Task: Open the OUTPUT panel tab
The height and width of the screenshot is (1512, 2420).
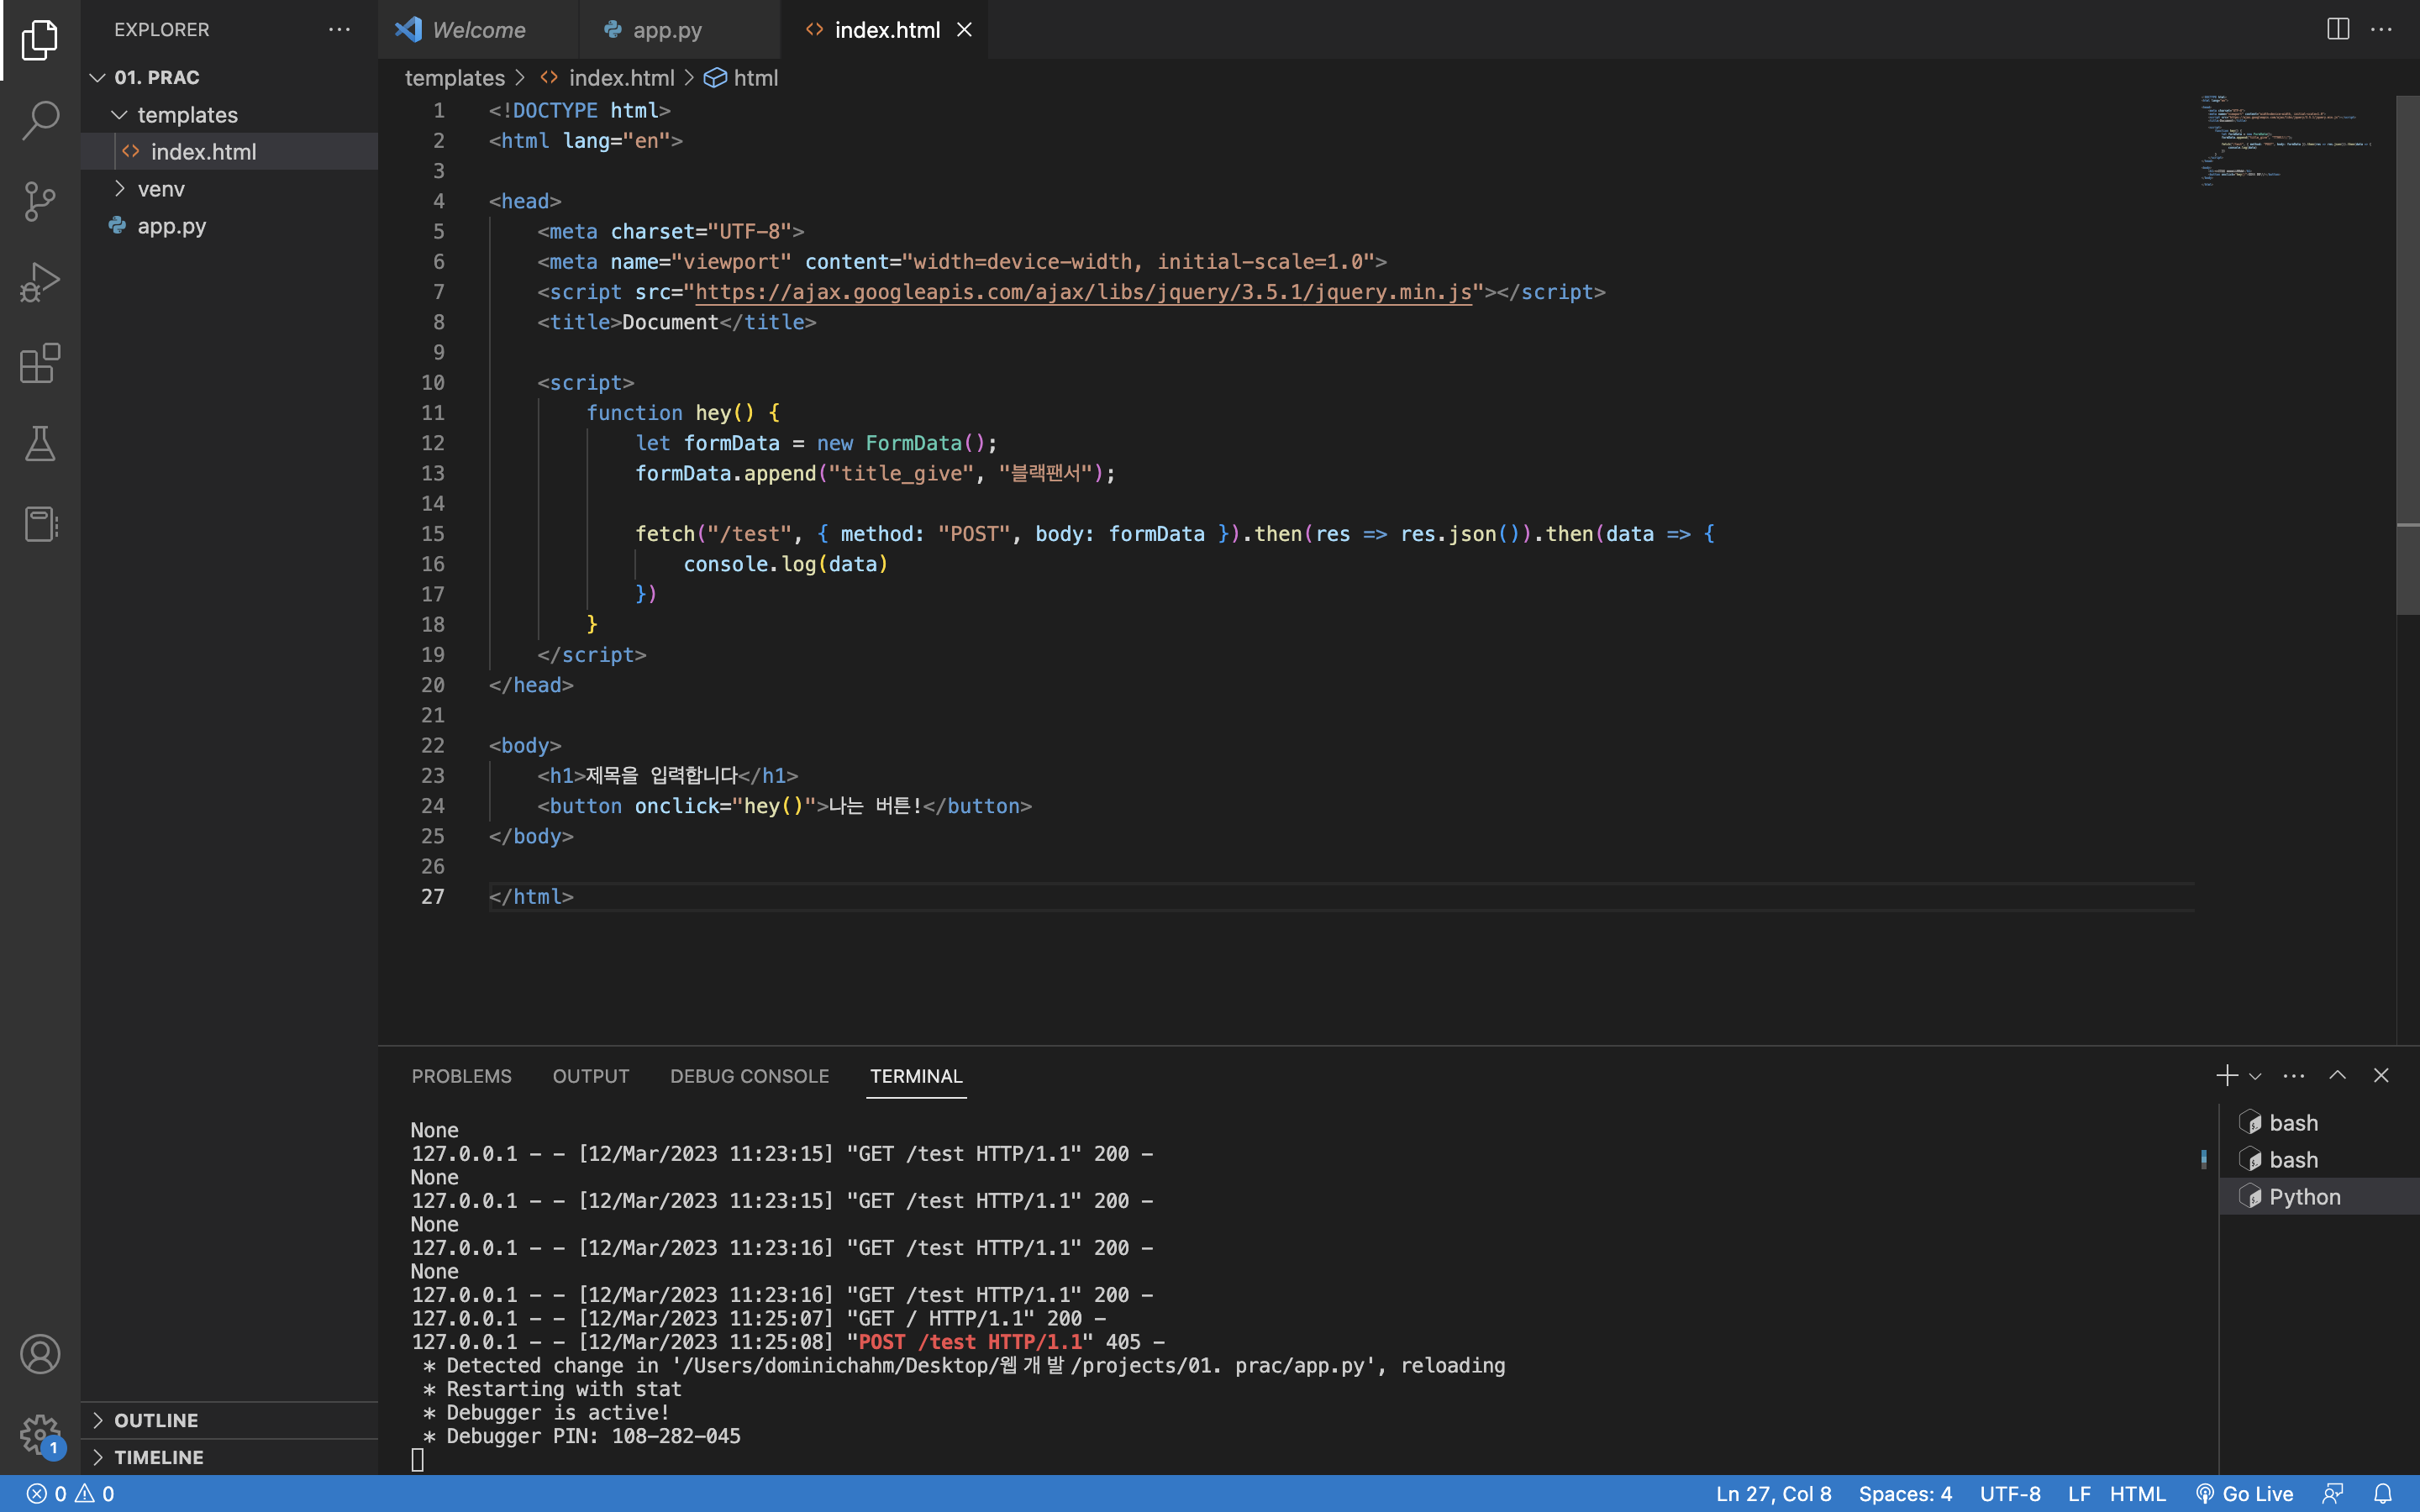Action: [x=591, y=1076]
